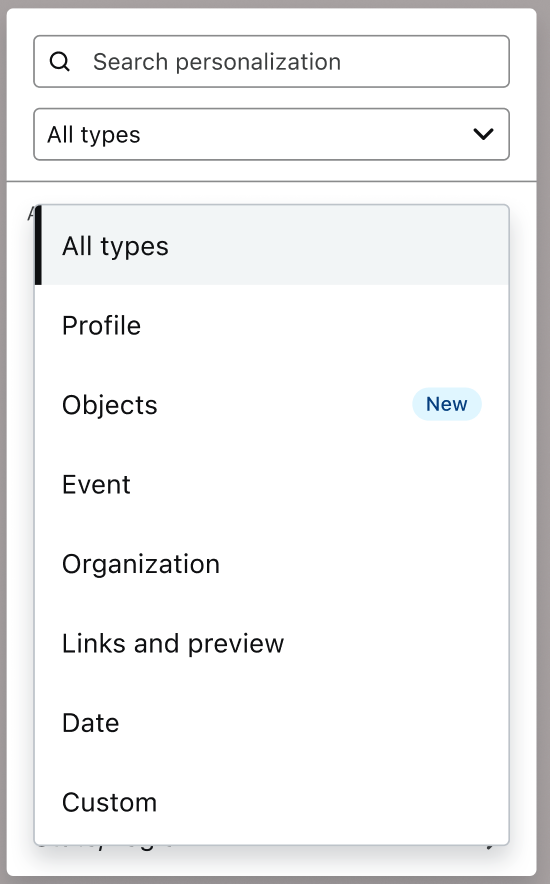Viewport: 550px width, 884px height.
Task: Choose the Organization type filter
Action: tap(272, 564)
